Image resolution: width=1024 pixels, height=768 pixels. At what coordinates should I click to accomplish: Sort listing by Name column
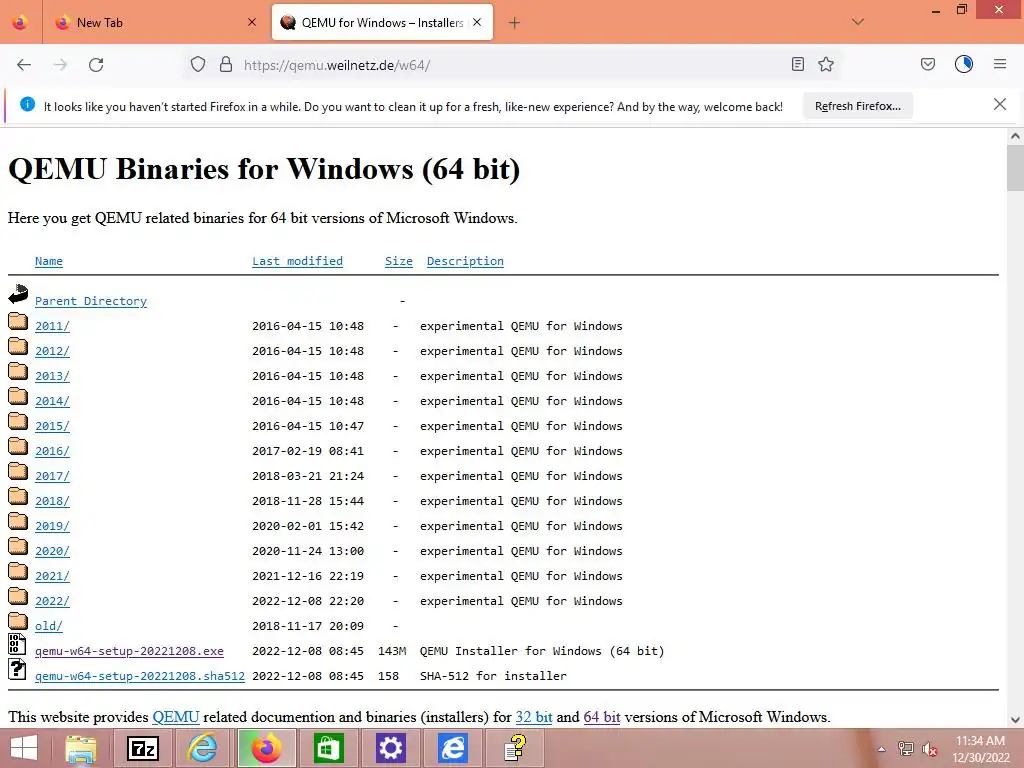(x=49, y=261)
